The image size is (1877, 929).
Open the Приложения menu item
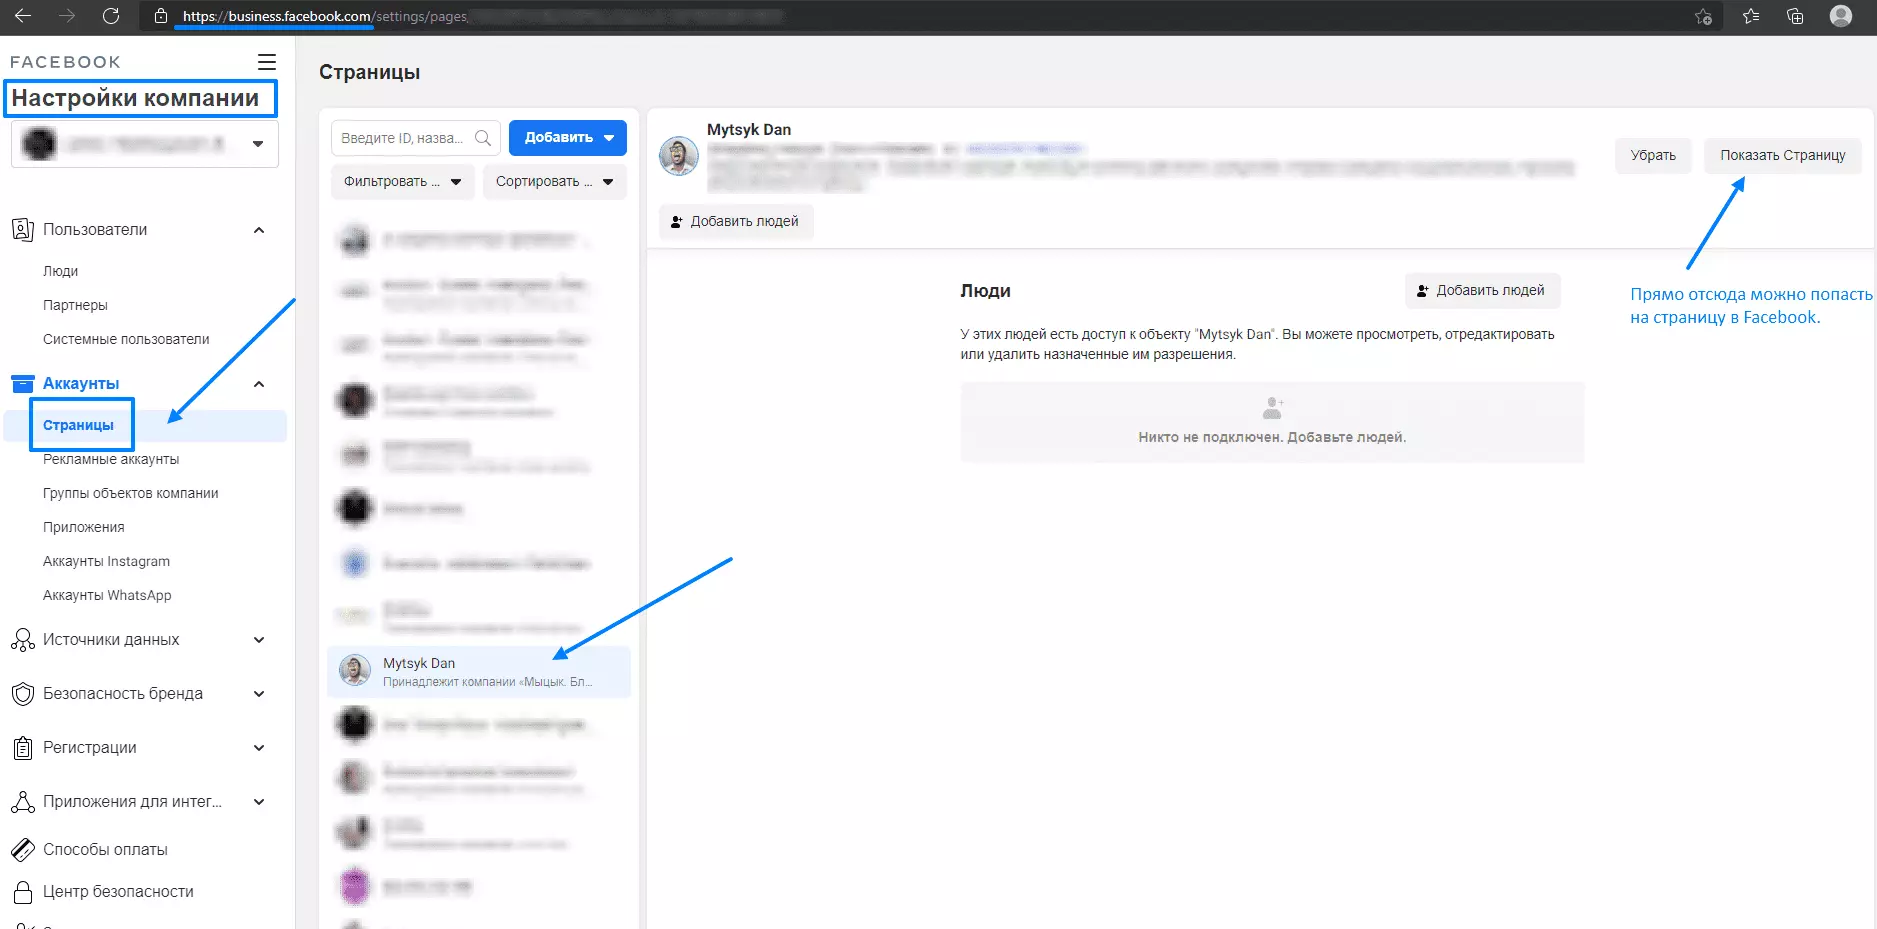tap(83, 528)
